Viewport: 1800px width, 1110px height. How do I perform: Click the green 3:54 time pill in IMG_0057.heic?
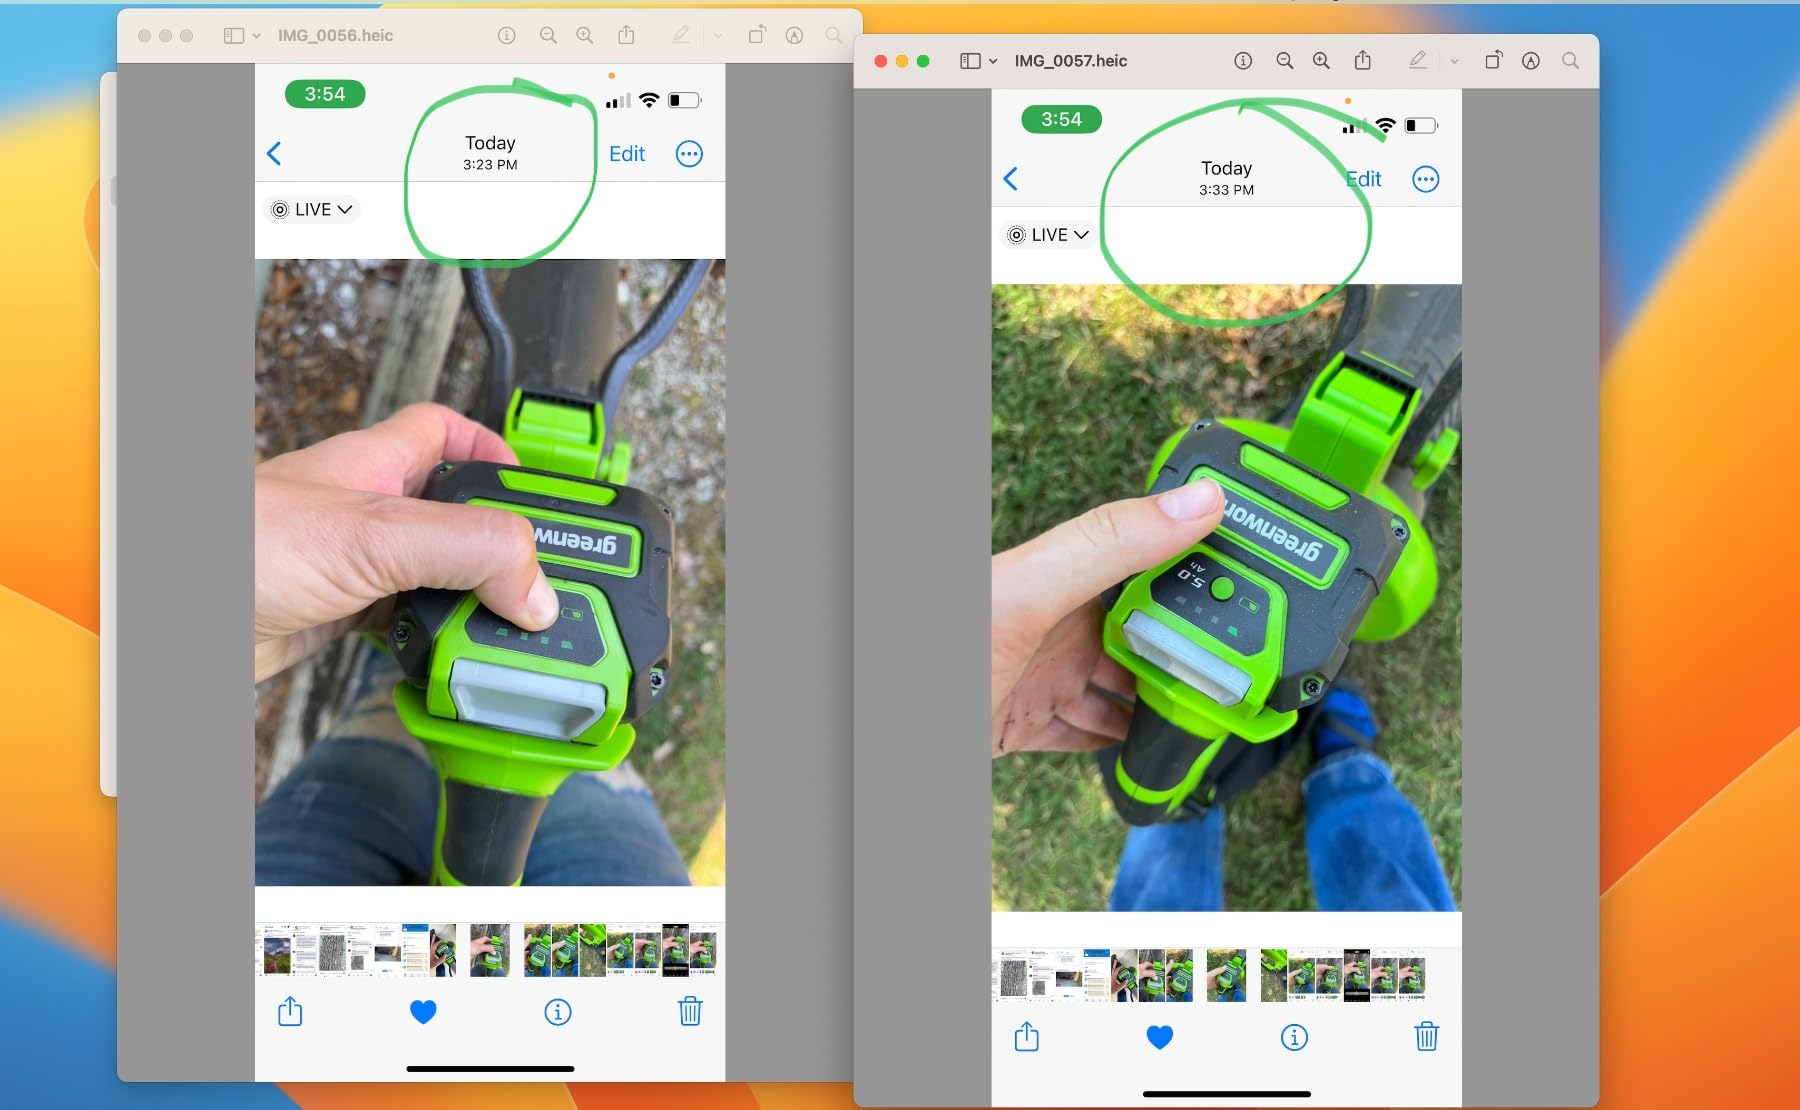click(1061, 119)
